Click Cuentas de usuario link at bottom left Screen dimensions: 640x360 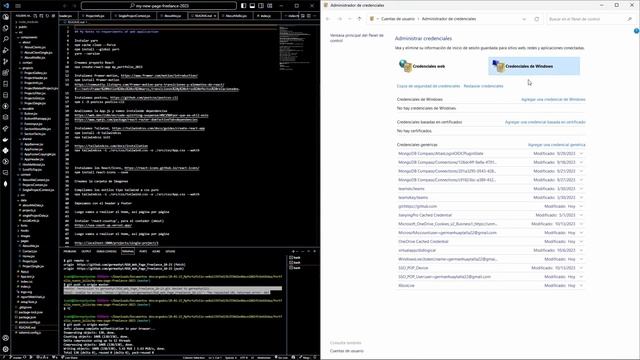tap(347, 351)
